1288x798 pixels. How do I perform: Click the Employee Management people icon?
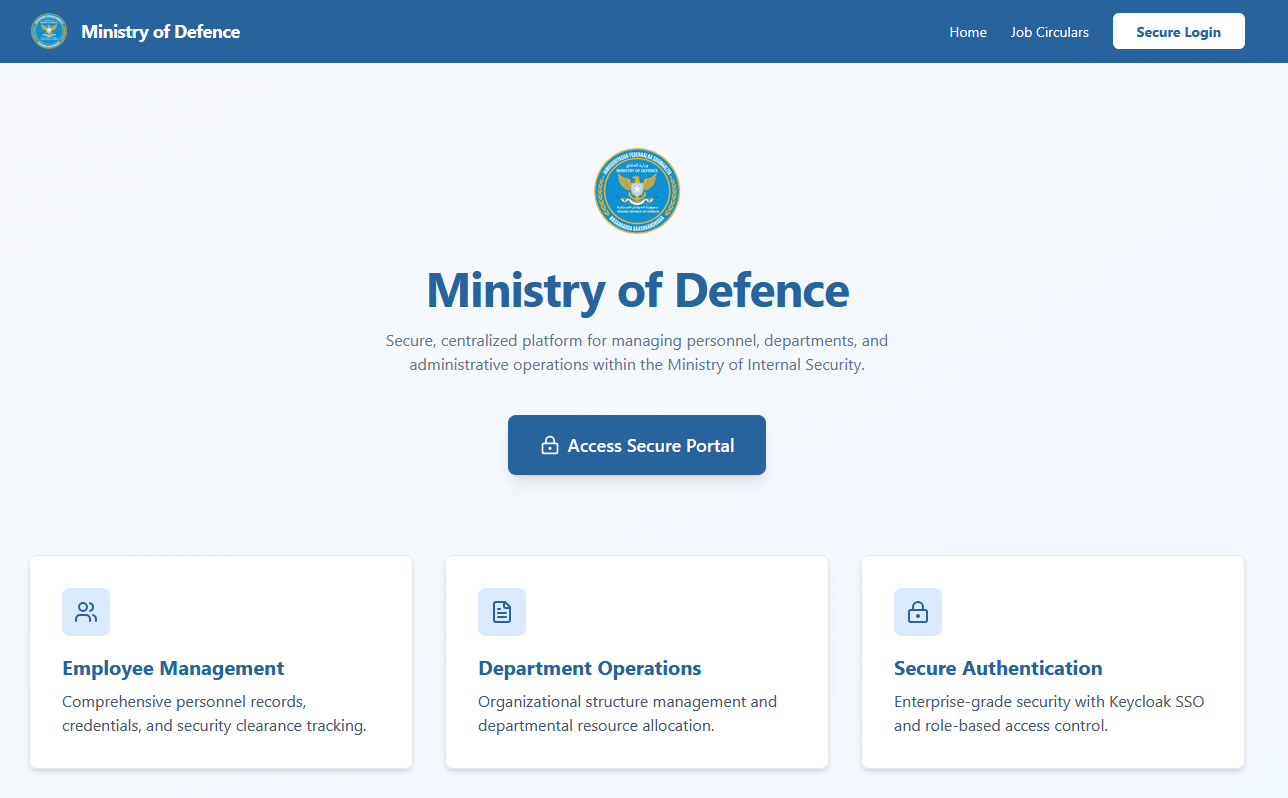click(86, 612)
